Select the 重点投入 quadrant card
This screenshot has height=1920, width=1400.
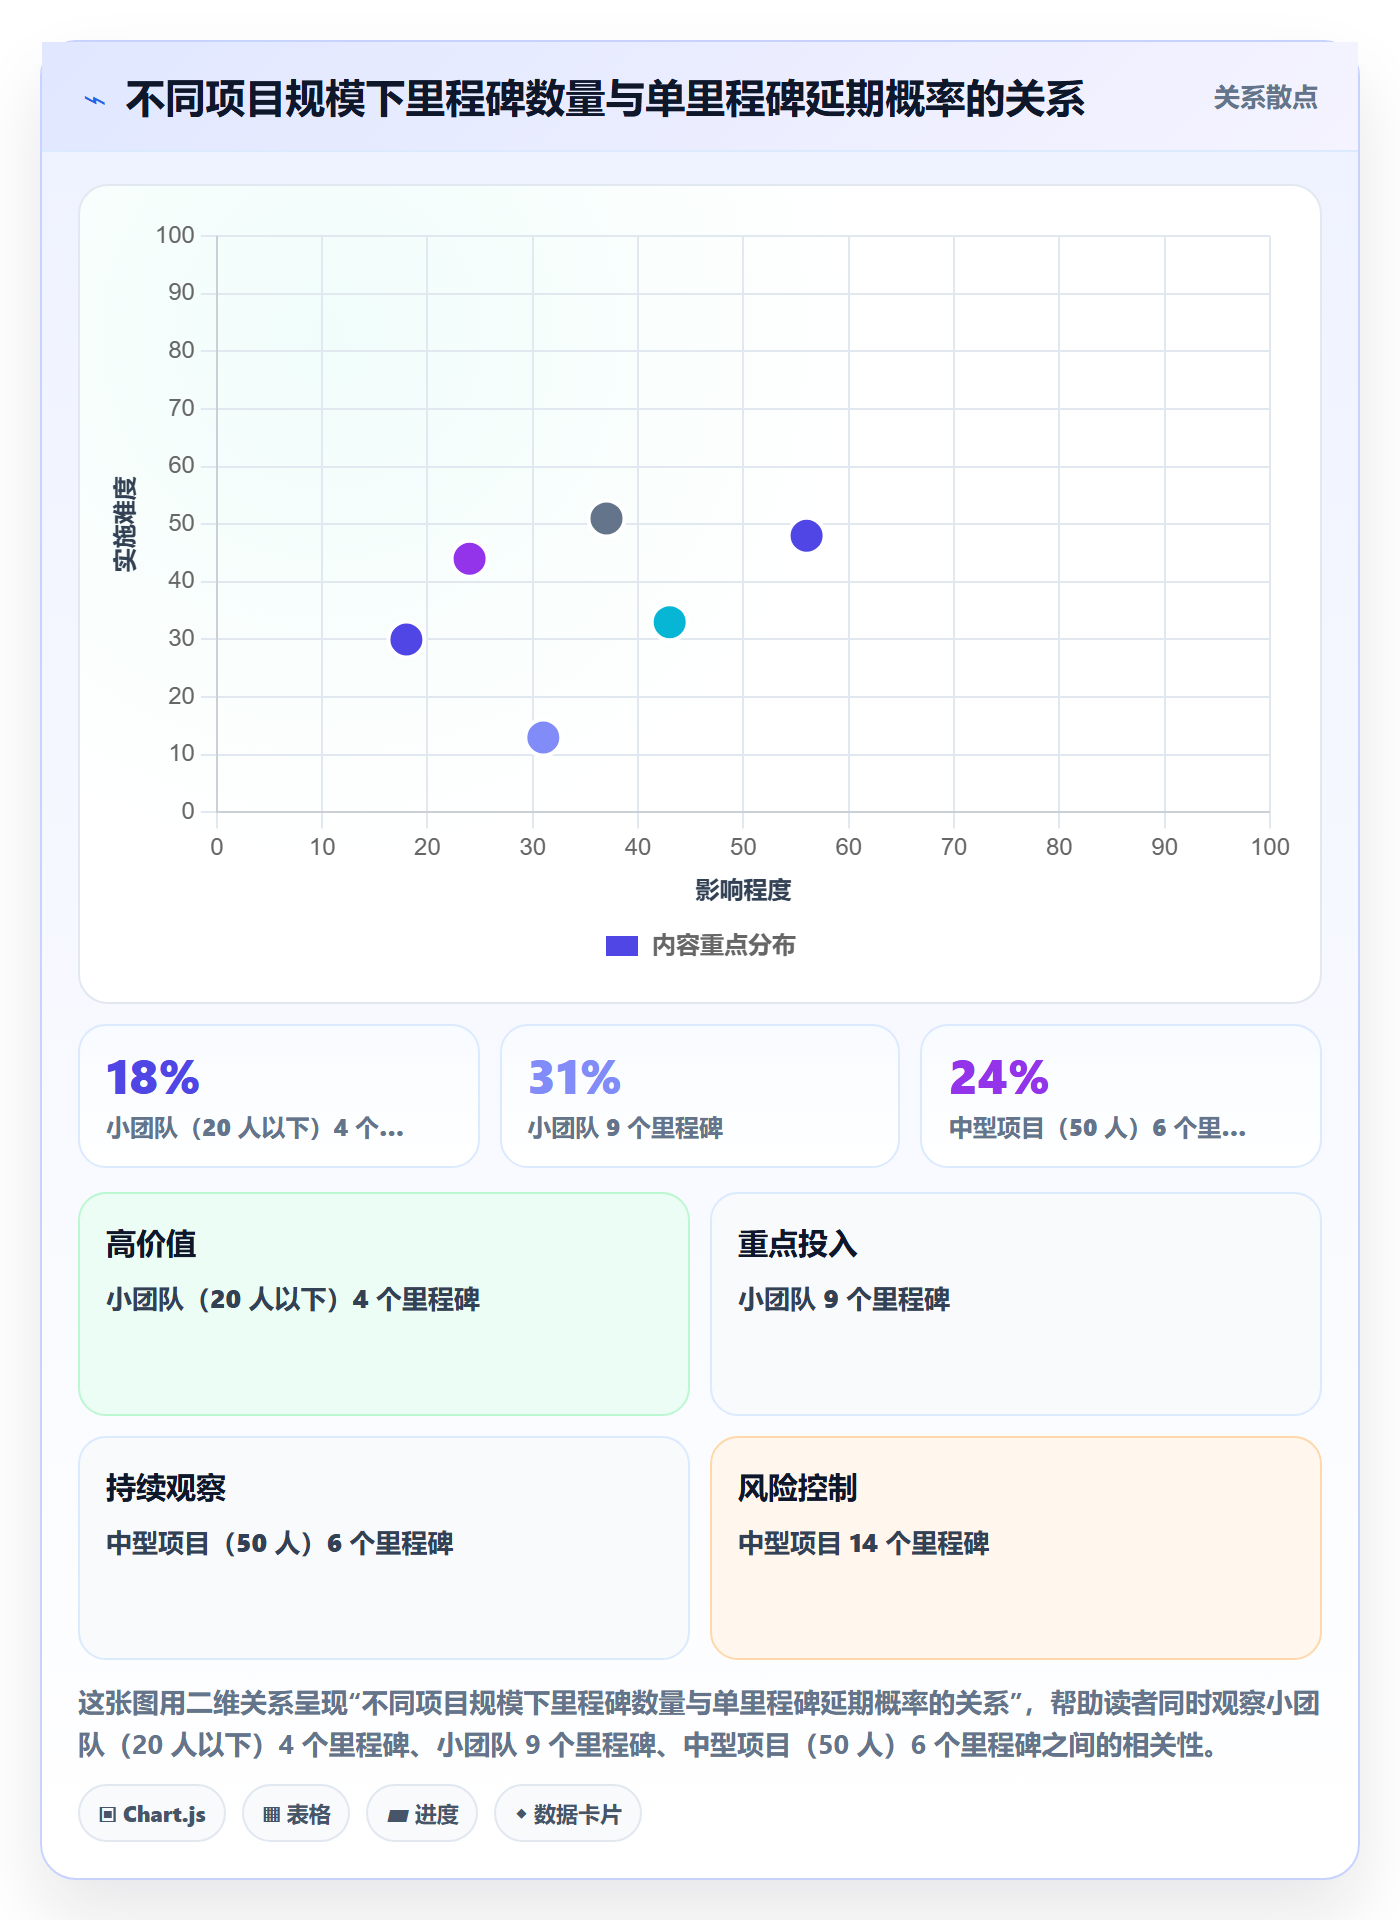pos(1016,1304)
